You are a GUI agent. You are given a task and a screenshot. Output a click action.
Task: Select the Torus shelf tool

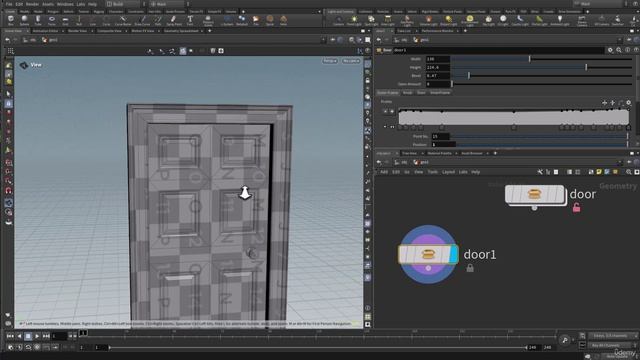[x=51, y=20]
